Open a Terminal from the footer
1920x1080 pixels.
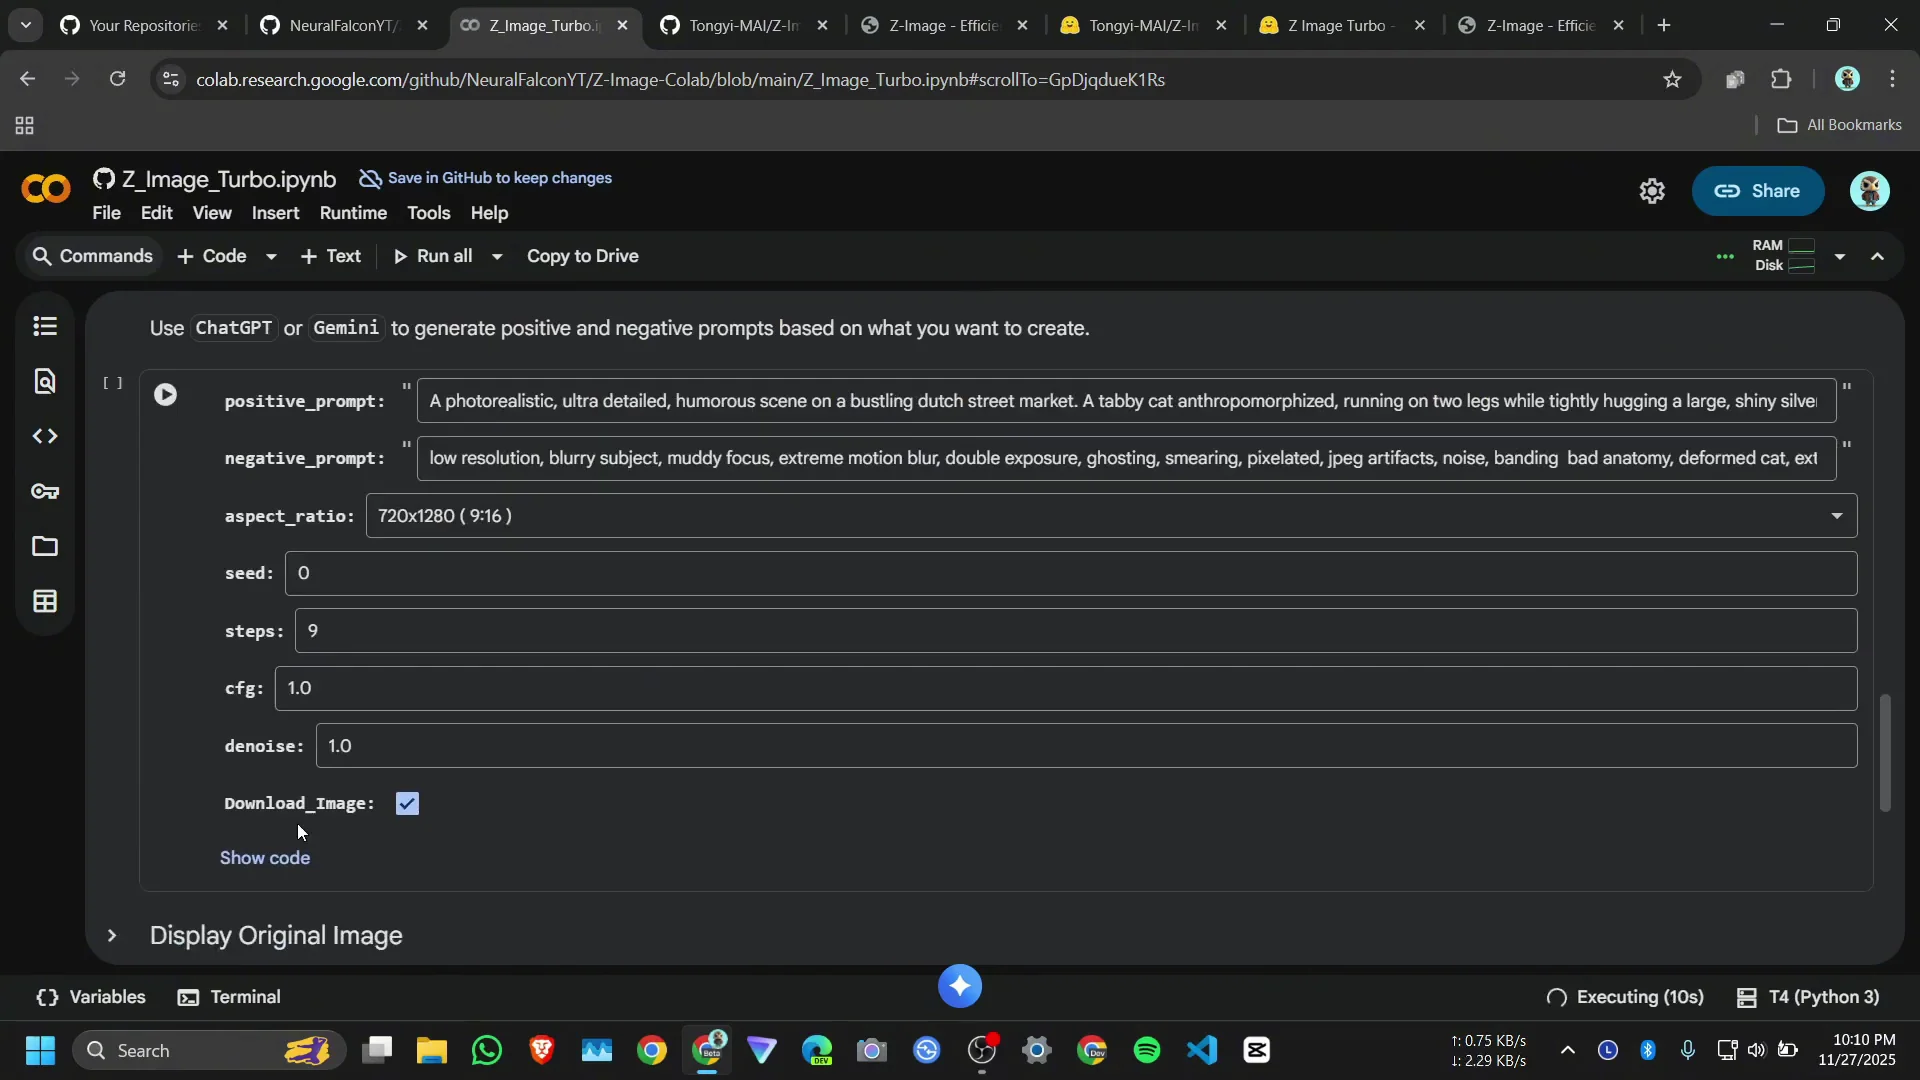(x=229, y=996)
